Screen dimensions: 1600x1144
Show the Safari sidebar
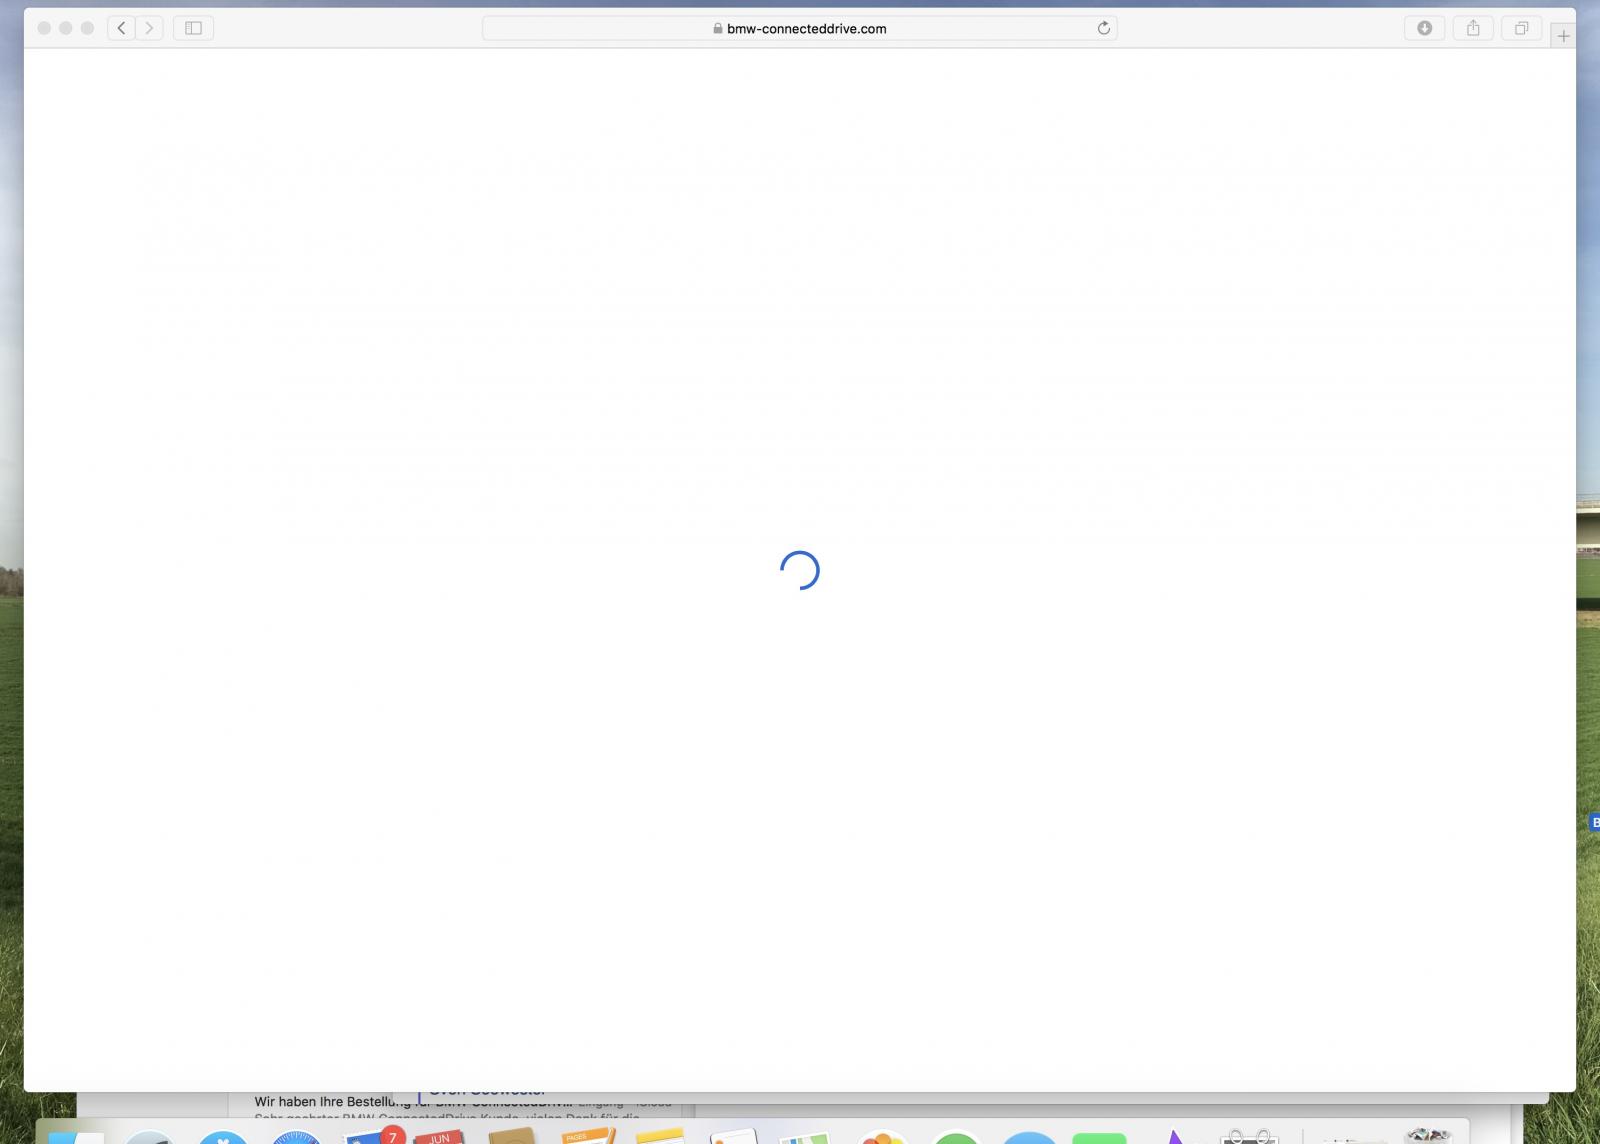click(194, 28)
